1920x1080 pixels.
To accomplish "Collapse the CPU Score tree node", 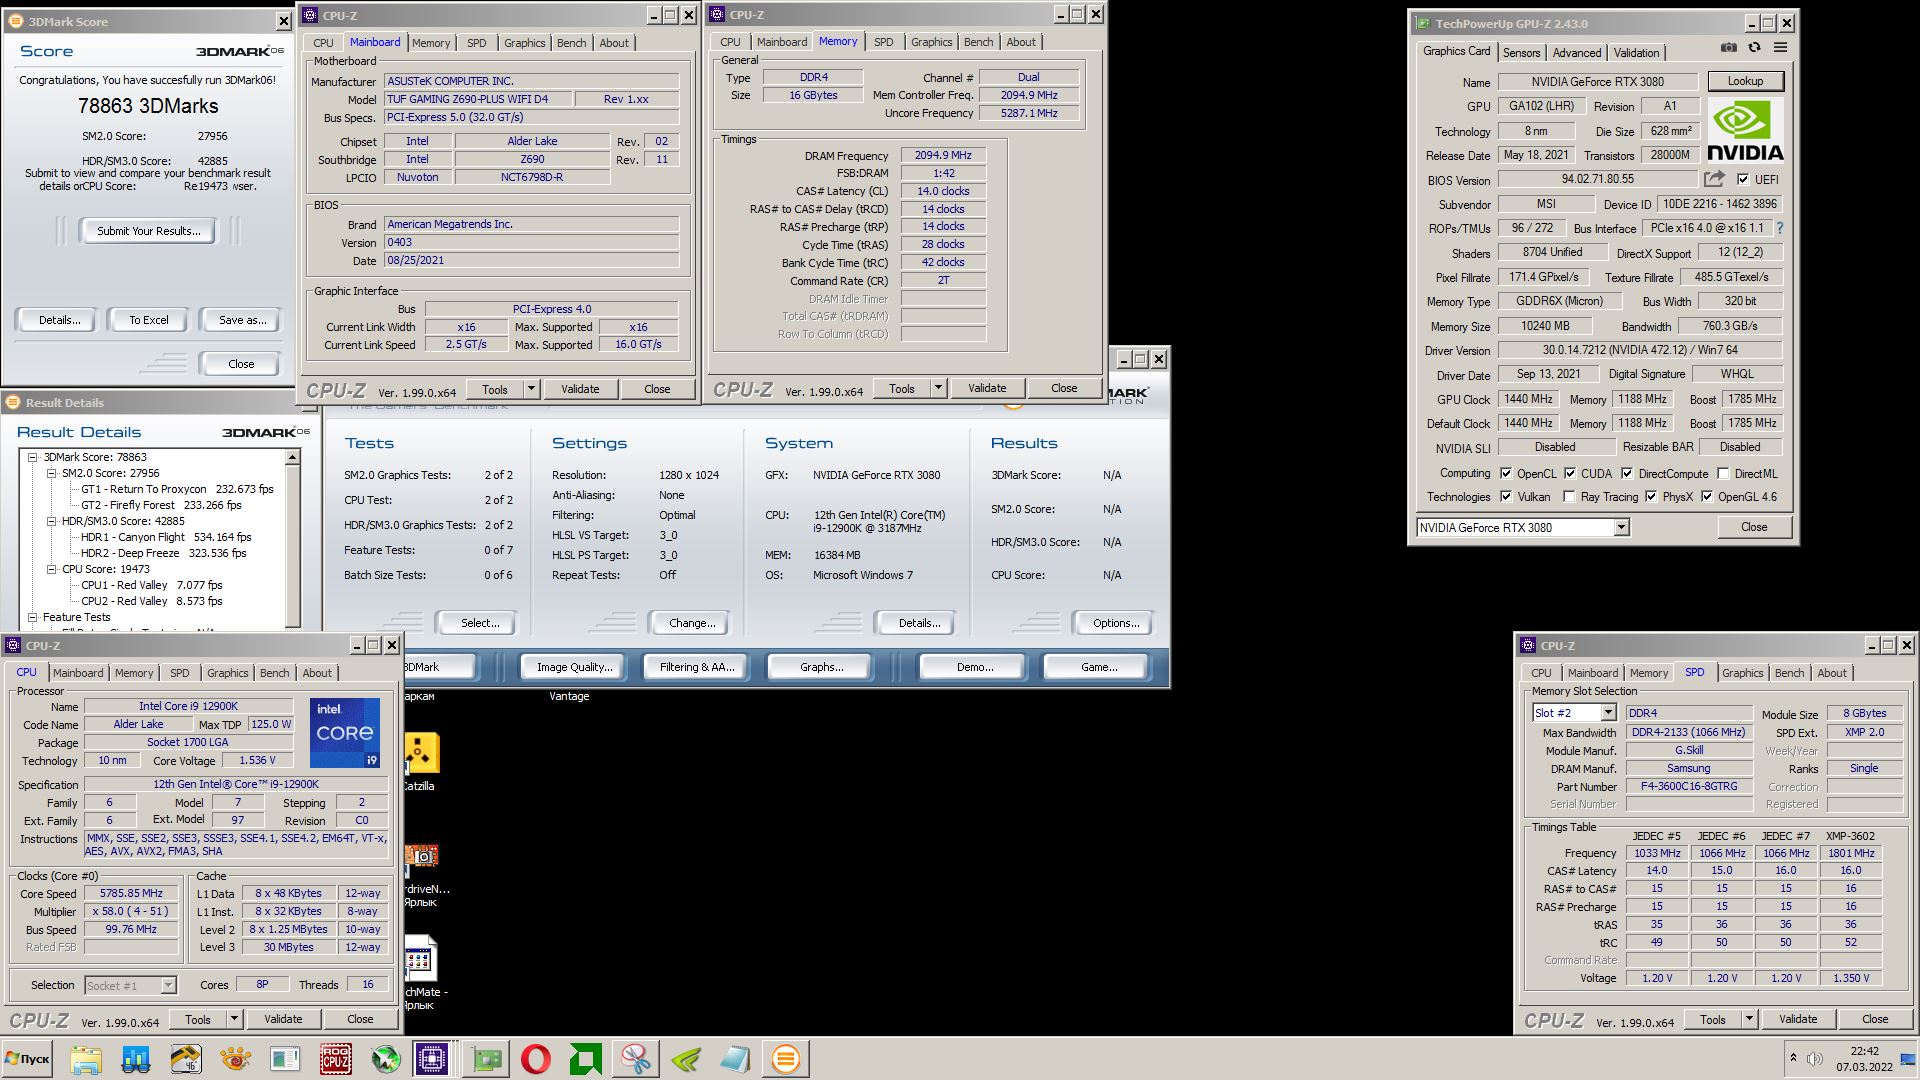I will (52, 569).
